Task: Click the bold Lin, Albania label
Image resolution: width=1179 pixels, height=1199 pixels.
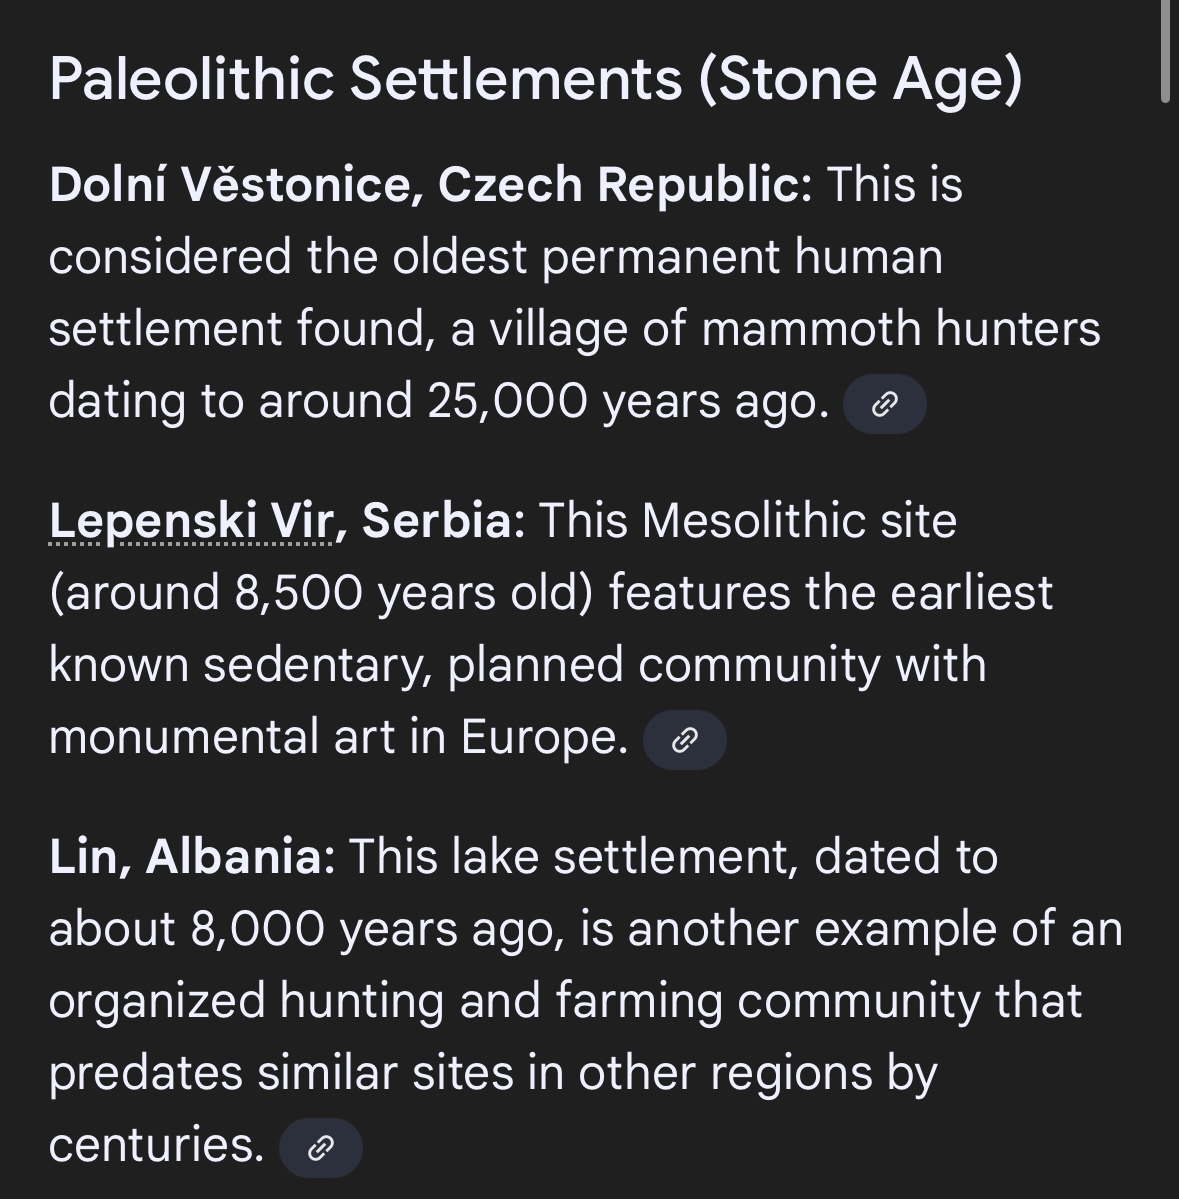Action: [192, 857]
